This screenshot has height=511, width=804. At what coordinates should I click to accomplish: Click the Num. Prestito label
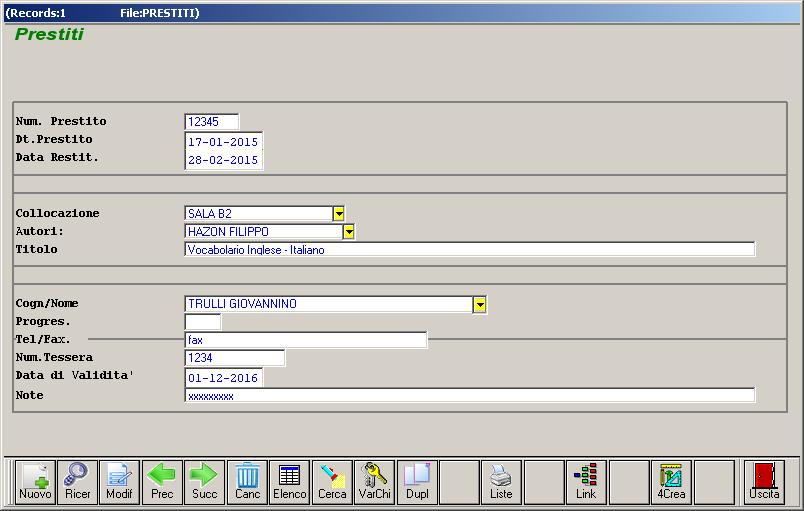pos(61,121)
